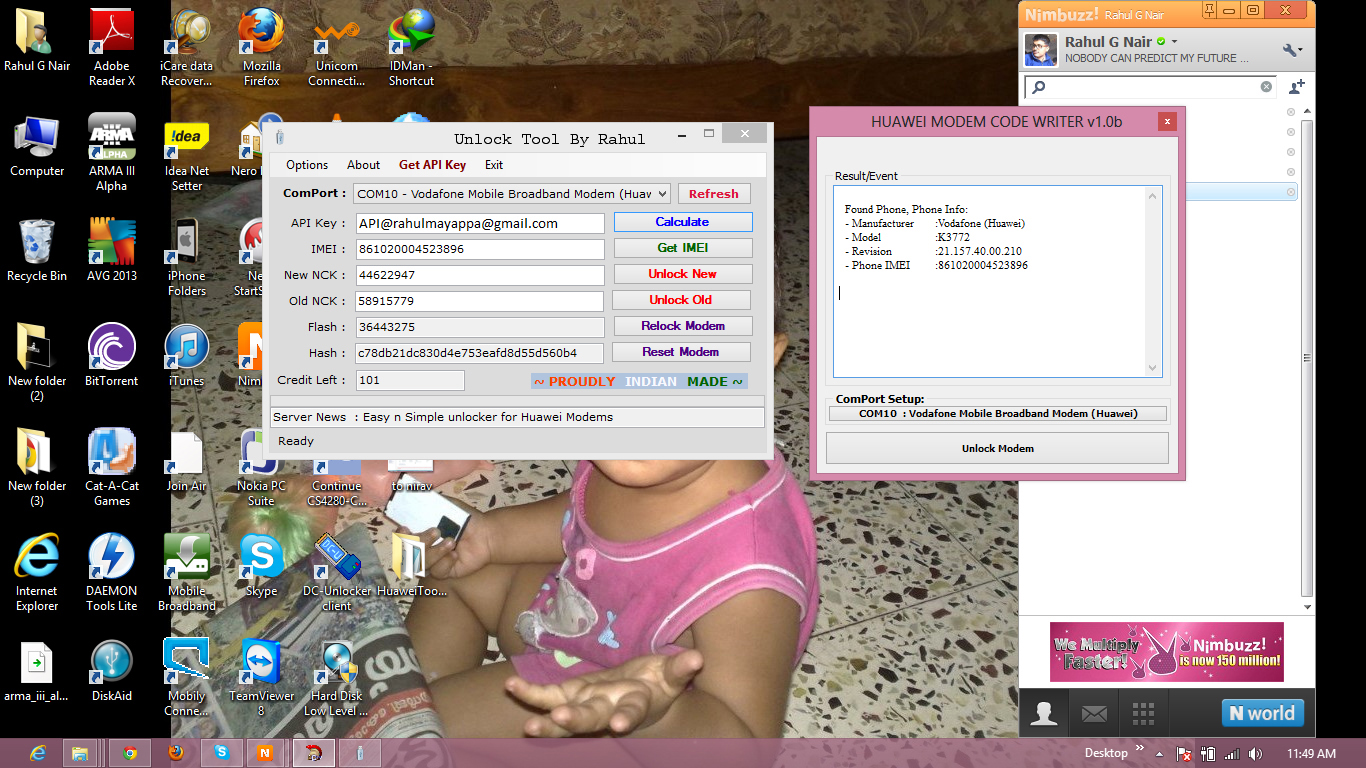
Task: Open Internet Explorer desktop icon
Action: click(x=37, y=572)
